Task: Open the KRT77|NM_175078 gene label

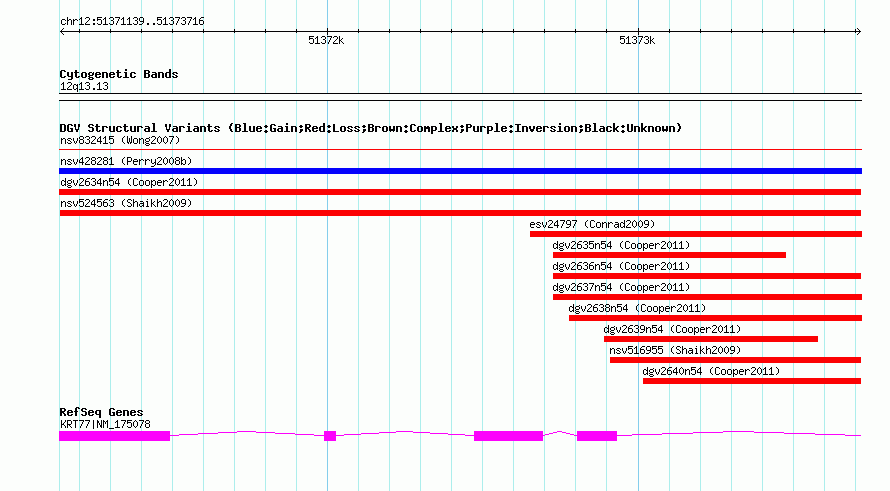Action: click(105, 425)
